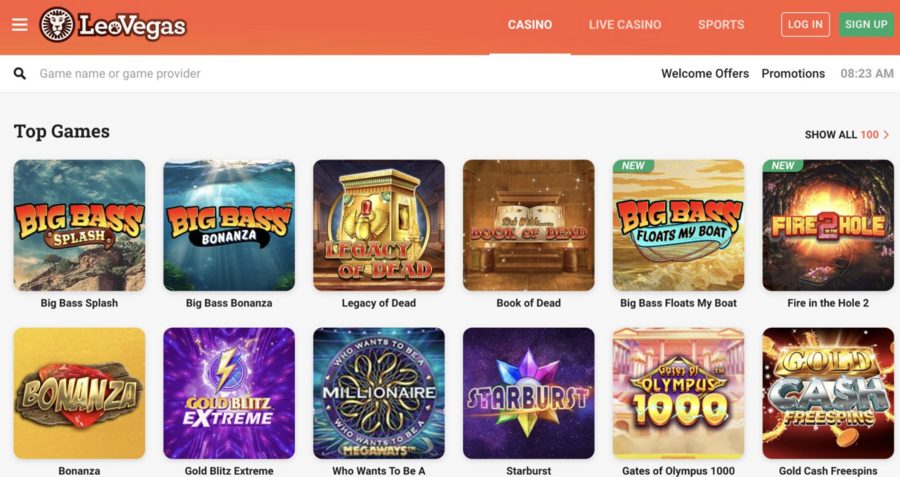Open the hamburger menu icon
Screen dimensions: 900x477
20,25
